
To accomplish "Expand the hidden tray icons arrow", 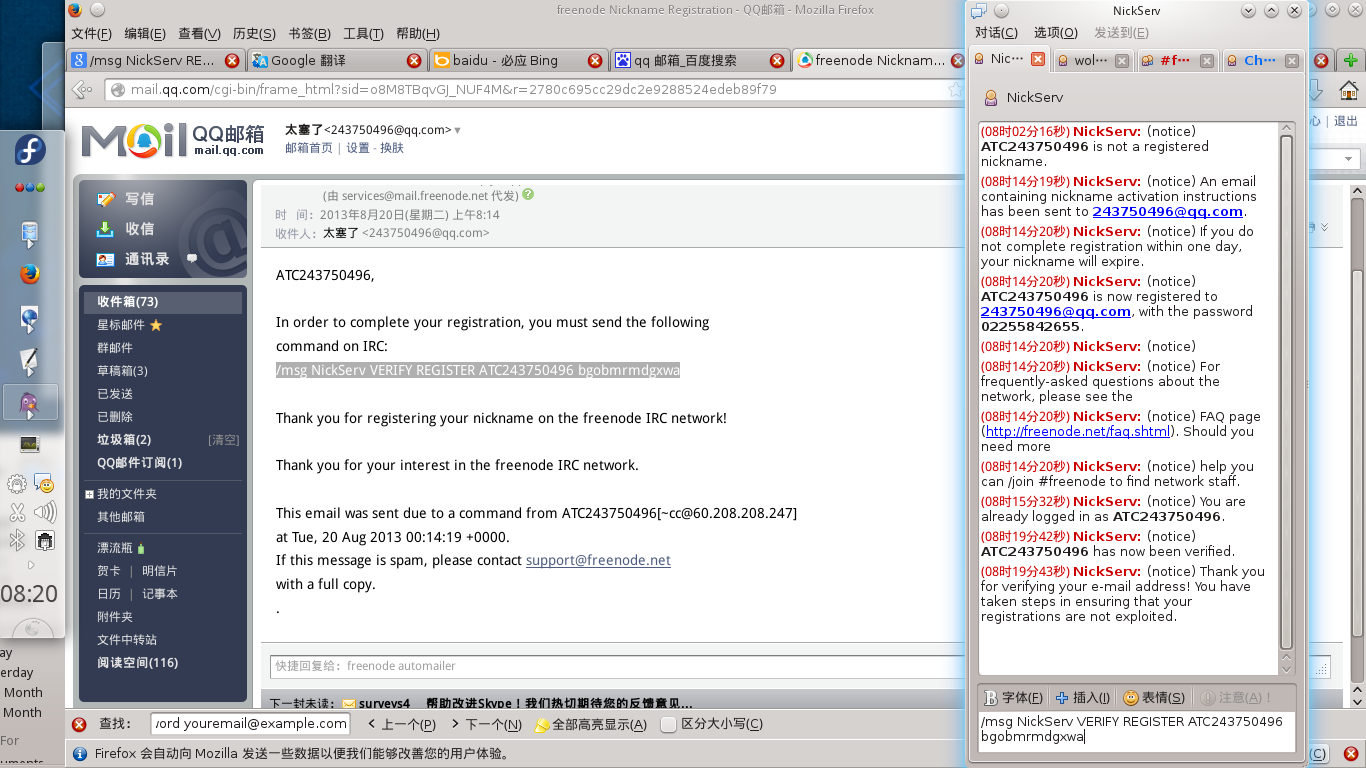I will click(31, 565).
